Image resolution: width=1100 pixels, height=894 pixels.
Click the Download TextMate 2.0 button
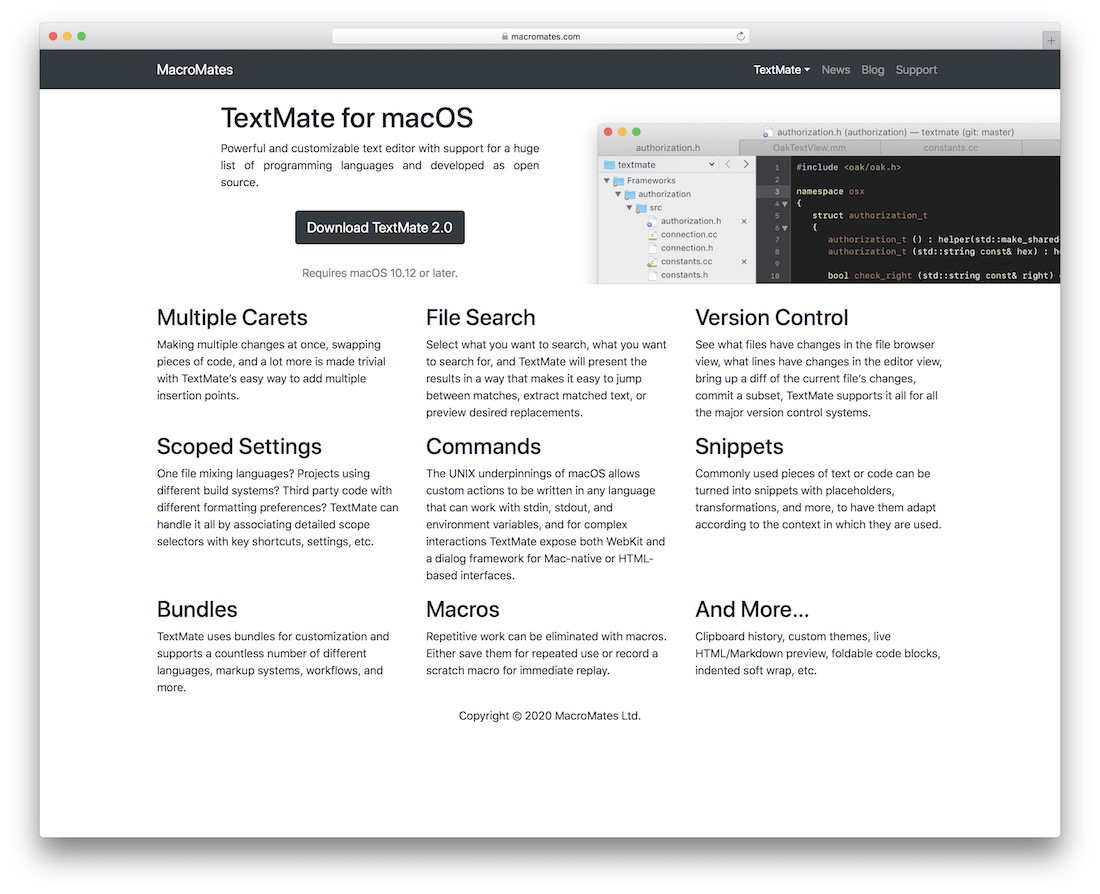[380, 227]
